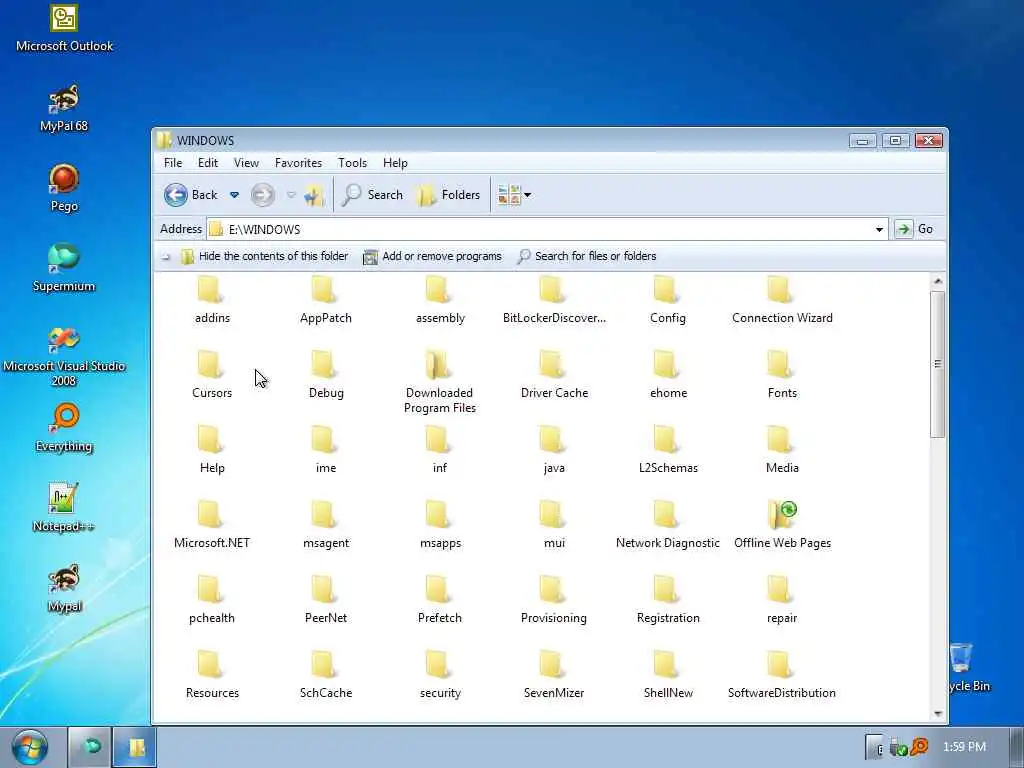Image resolution: width=1024 pixels, height=768 pixels.
Task: Select the java folder
Action: pyautogui.click(x=554, y=451)
